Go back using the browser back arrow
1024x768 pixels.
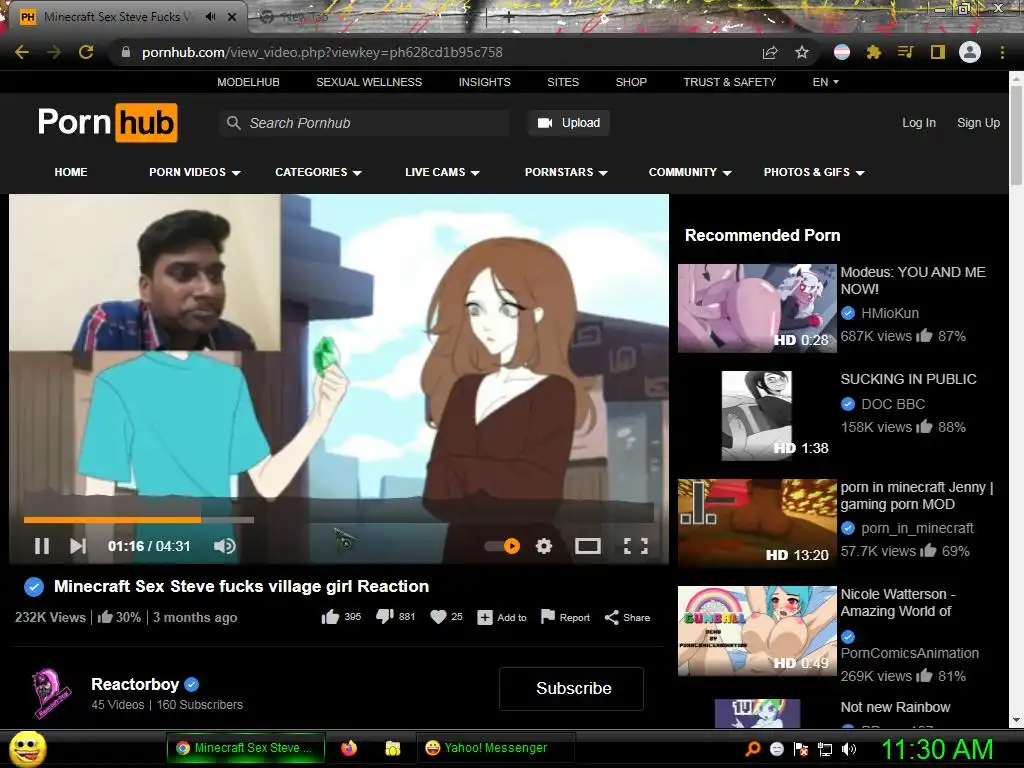coord(22,52)
